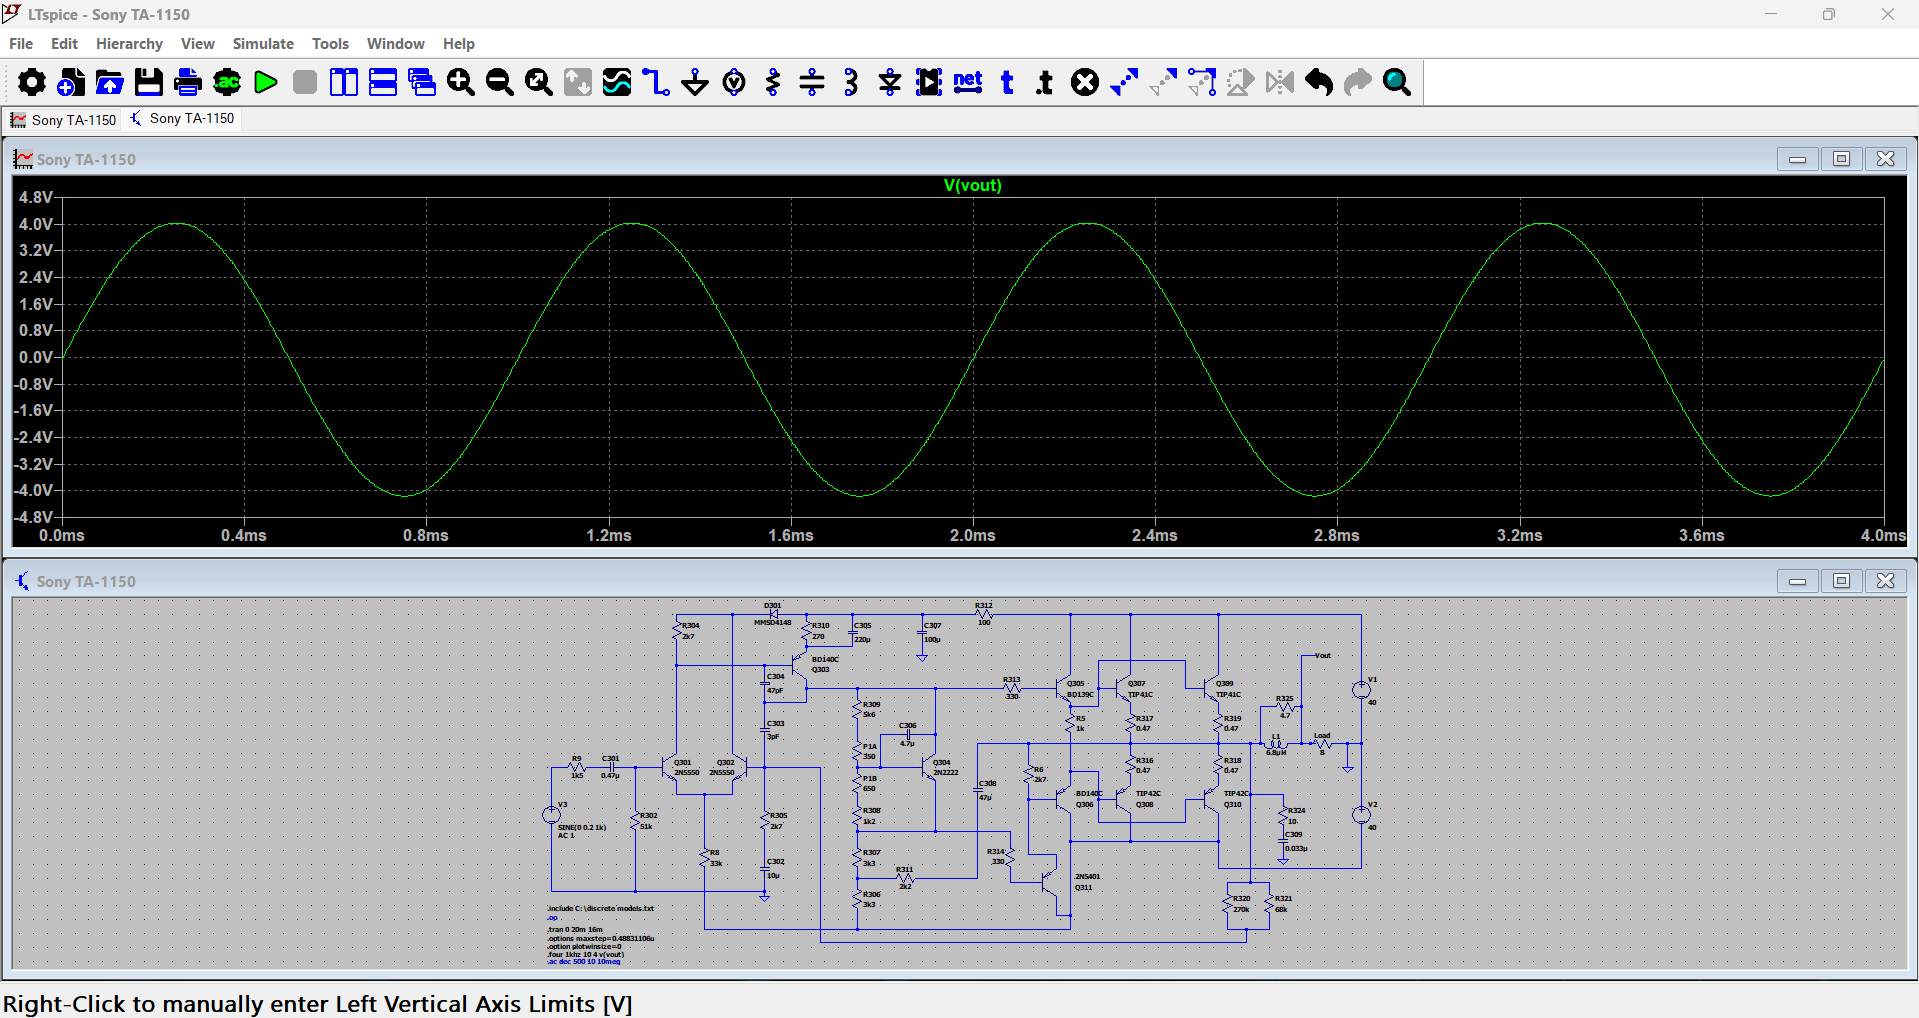Open the File menu

point(21,44)
